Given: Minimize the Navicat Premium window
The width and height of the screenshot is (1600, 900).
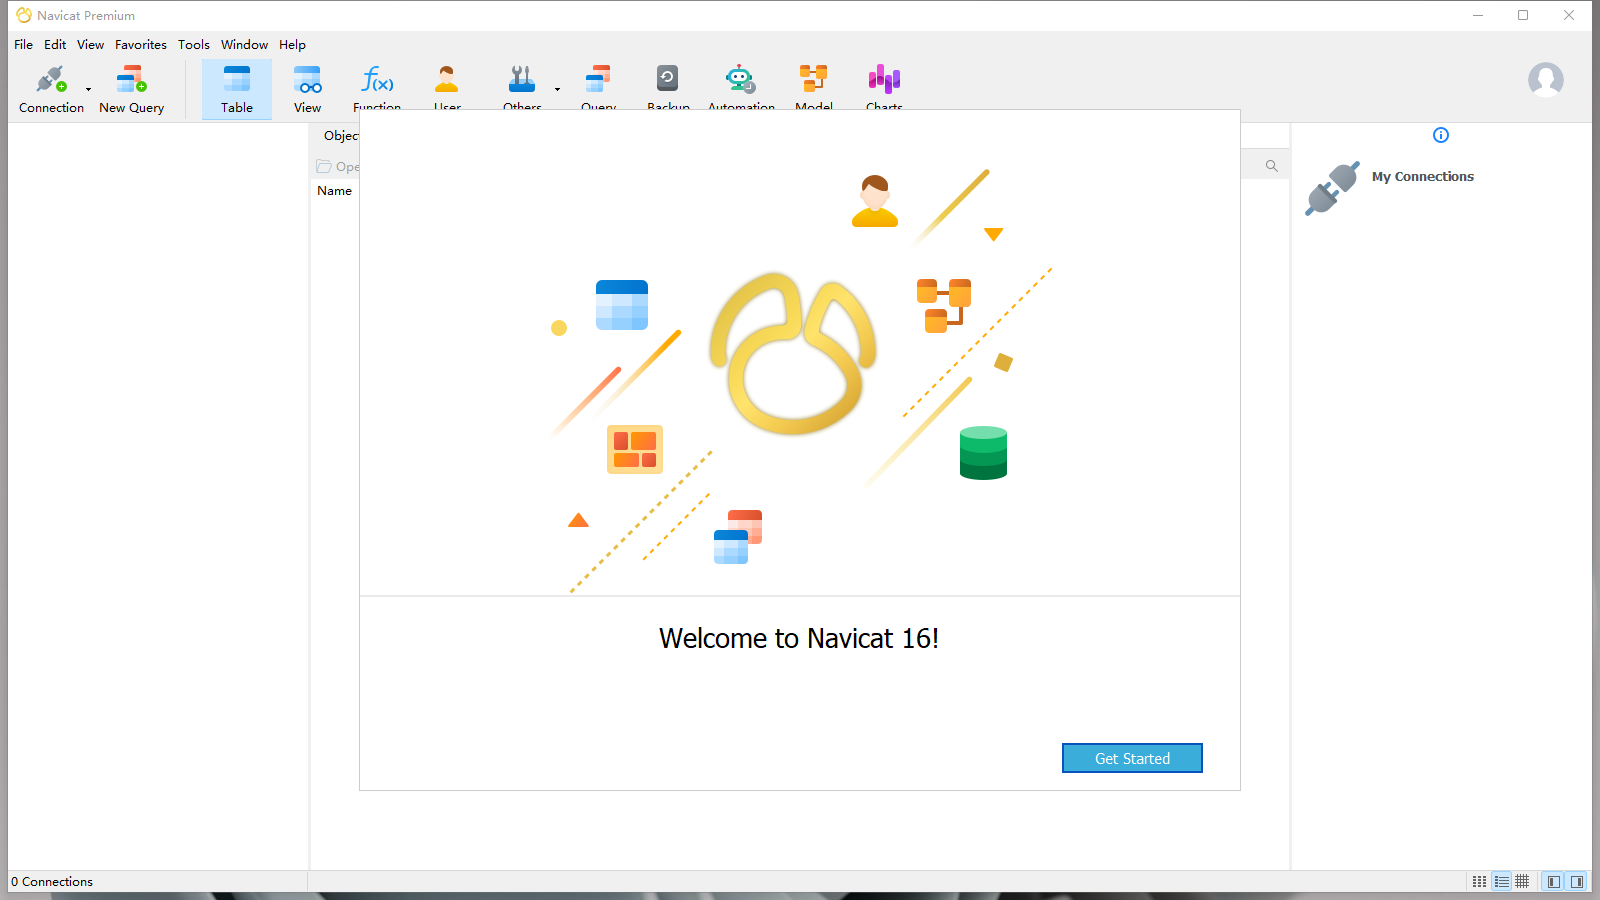Looking at the screenshot, I should (x=1478, y=15).
